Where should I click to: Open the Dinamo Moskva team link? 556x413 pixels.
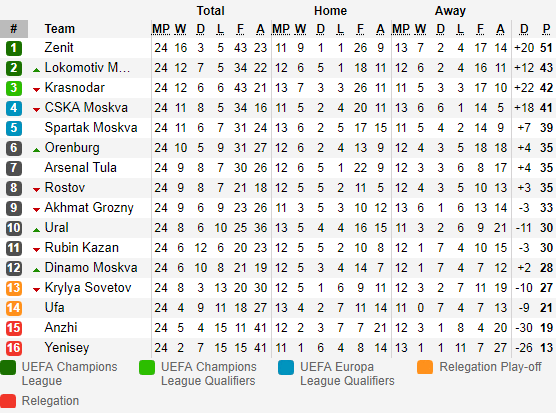click(91, 268)
